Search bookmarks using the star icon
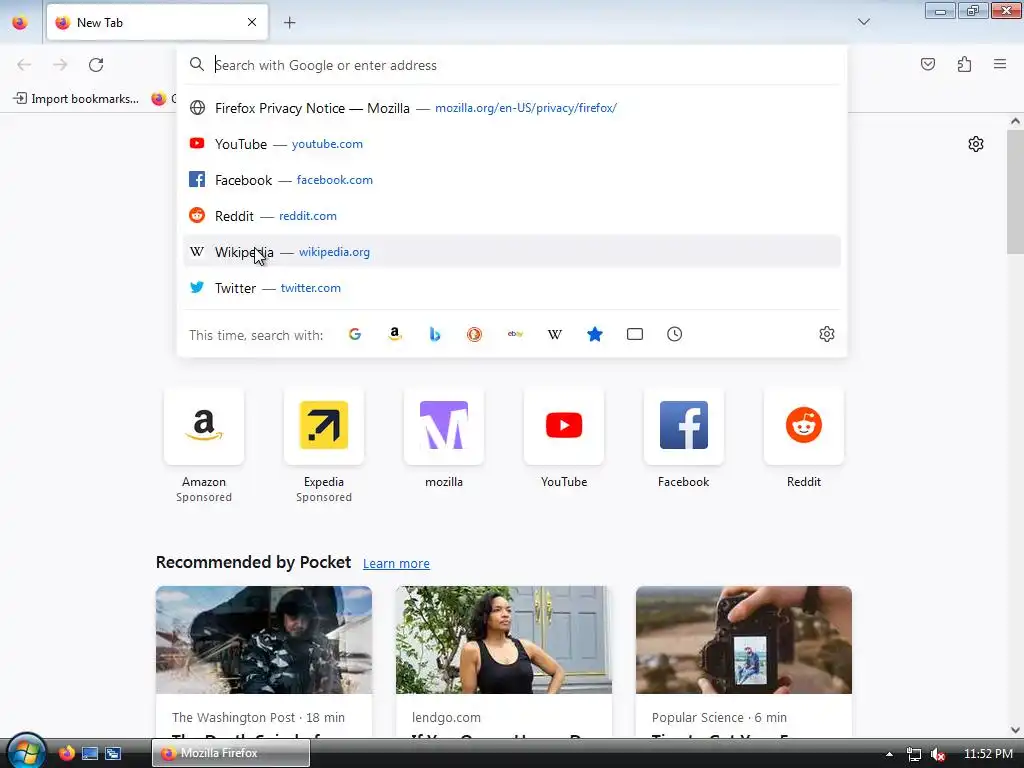 click(595, 334)
